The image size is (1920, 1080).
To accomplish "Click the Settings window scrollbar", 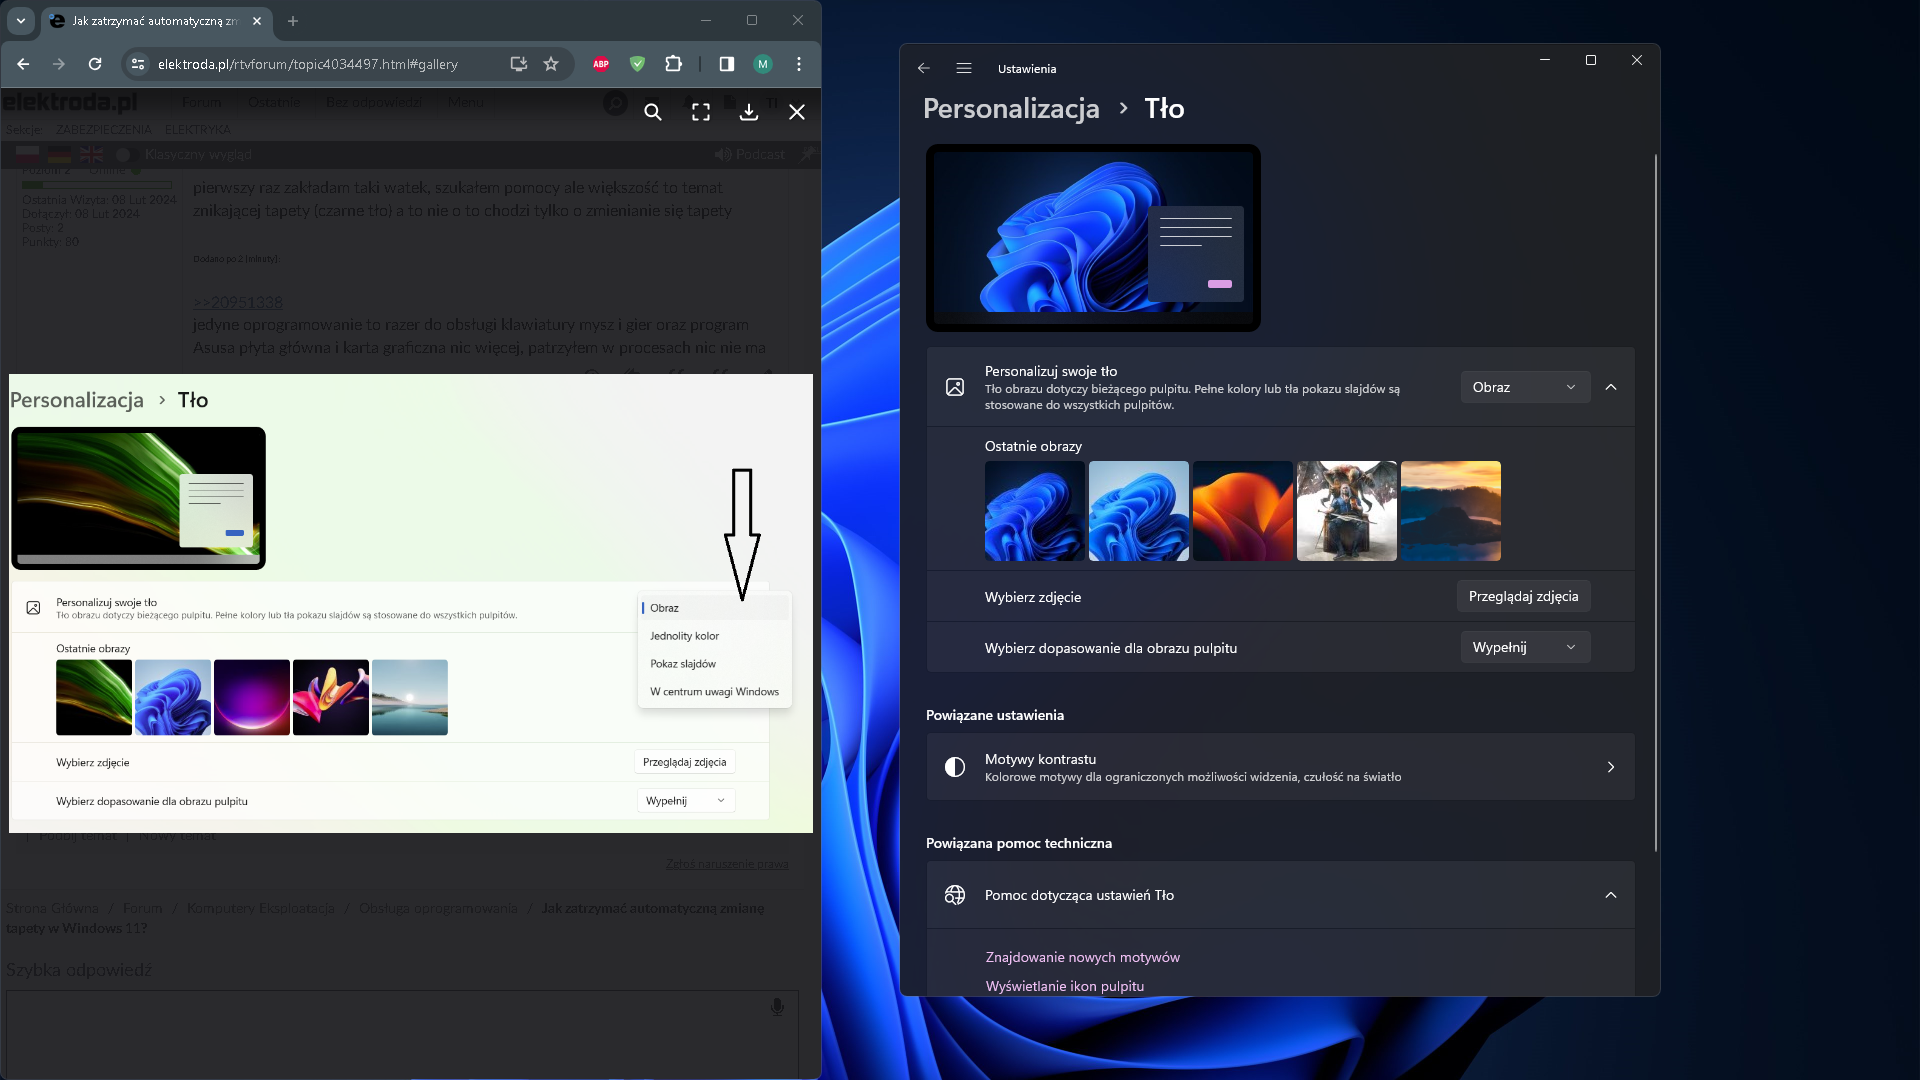I will pyautogui.click(x=1656, y=502).
